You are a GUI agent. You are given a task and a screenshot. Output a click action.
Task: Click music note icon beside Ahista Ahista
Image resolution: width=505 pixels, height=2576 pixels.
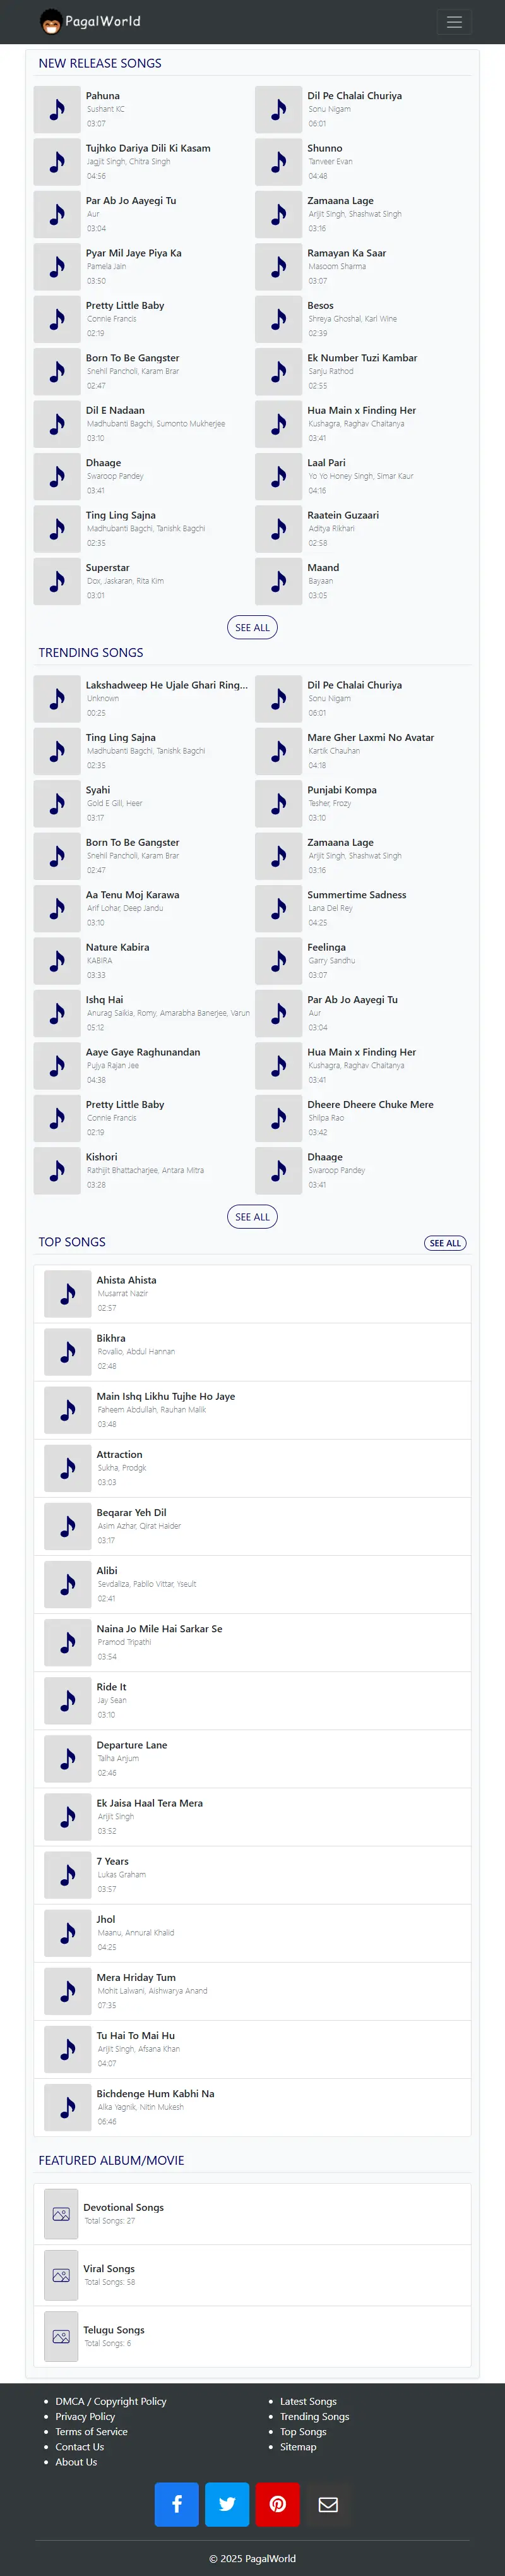pos(68,1293)
